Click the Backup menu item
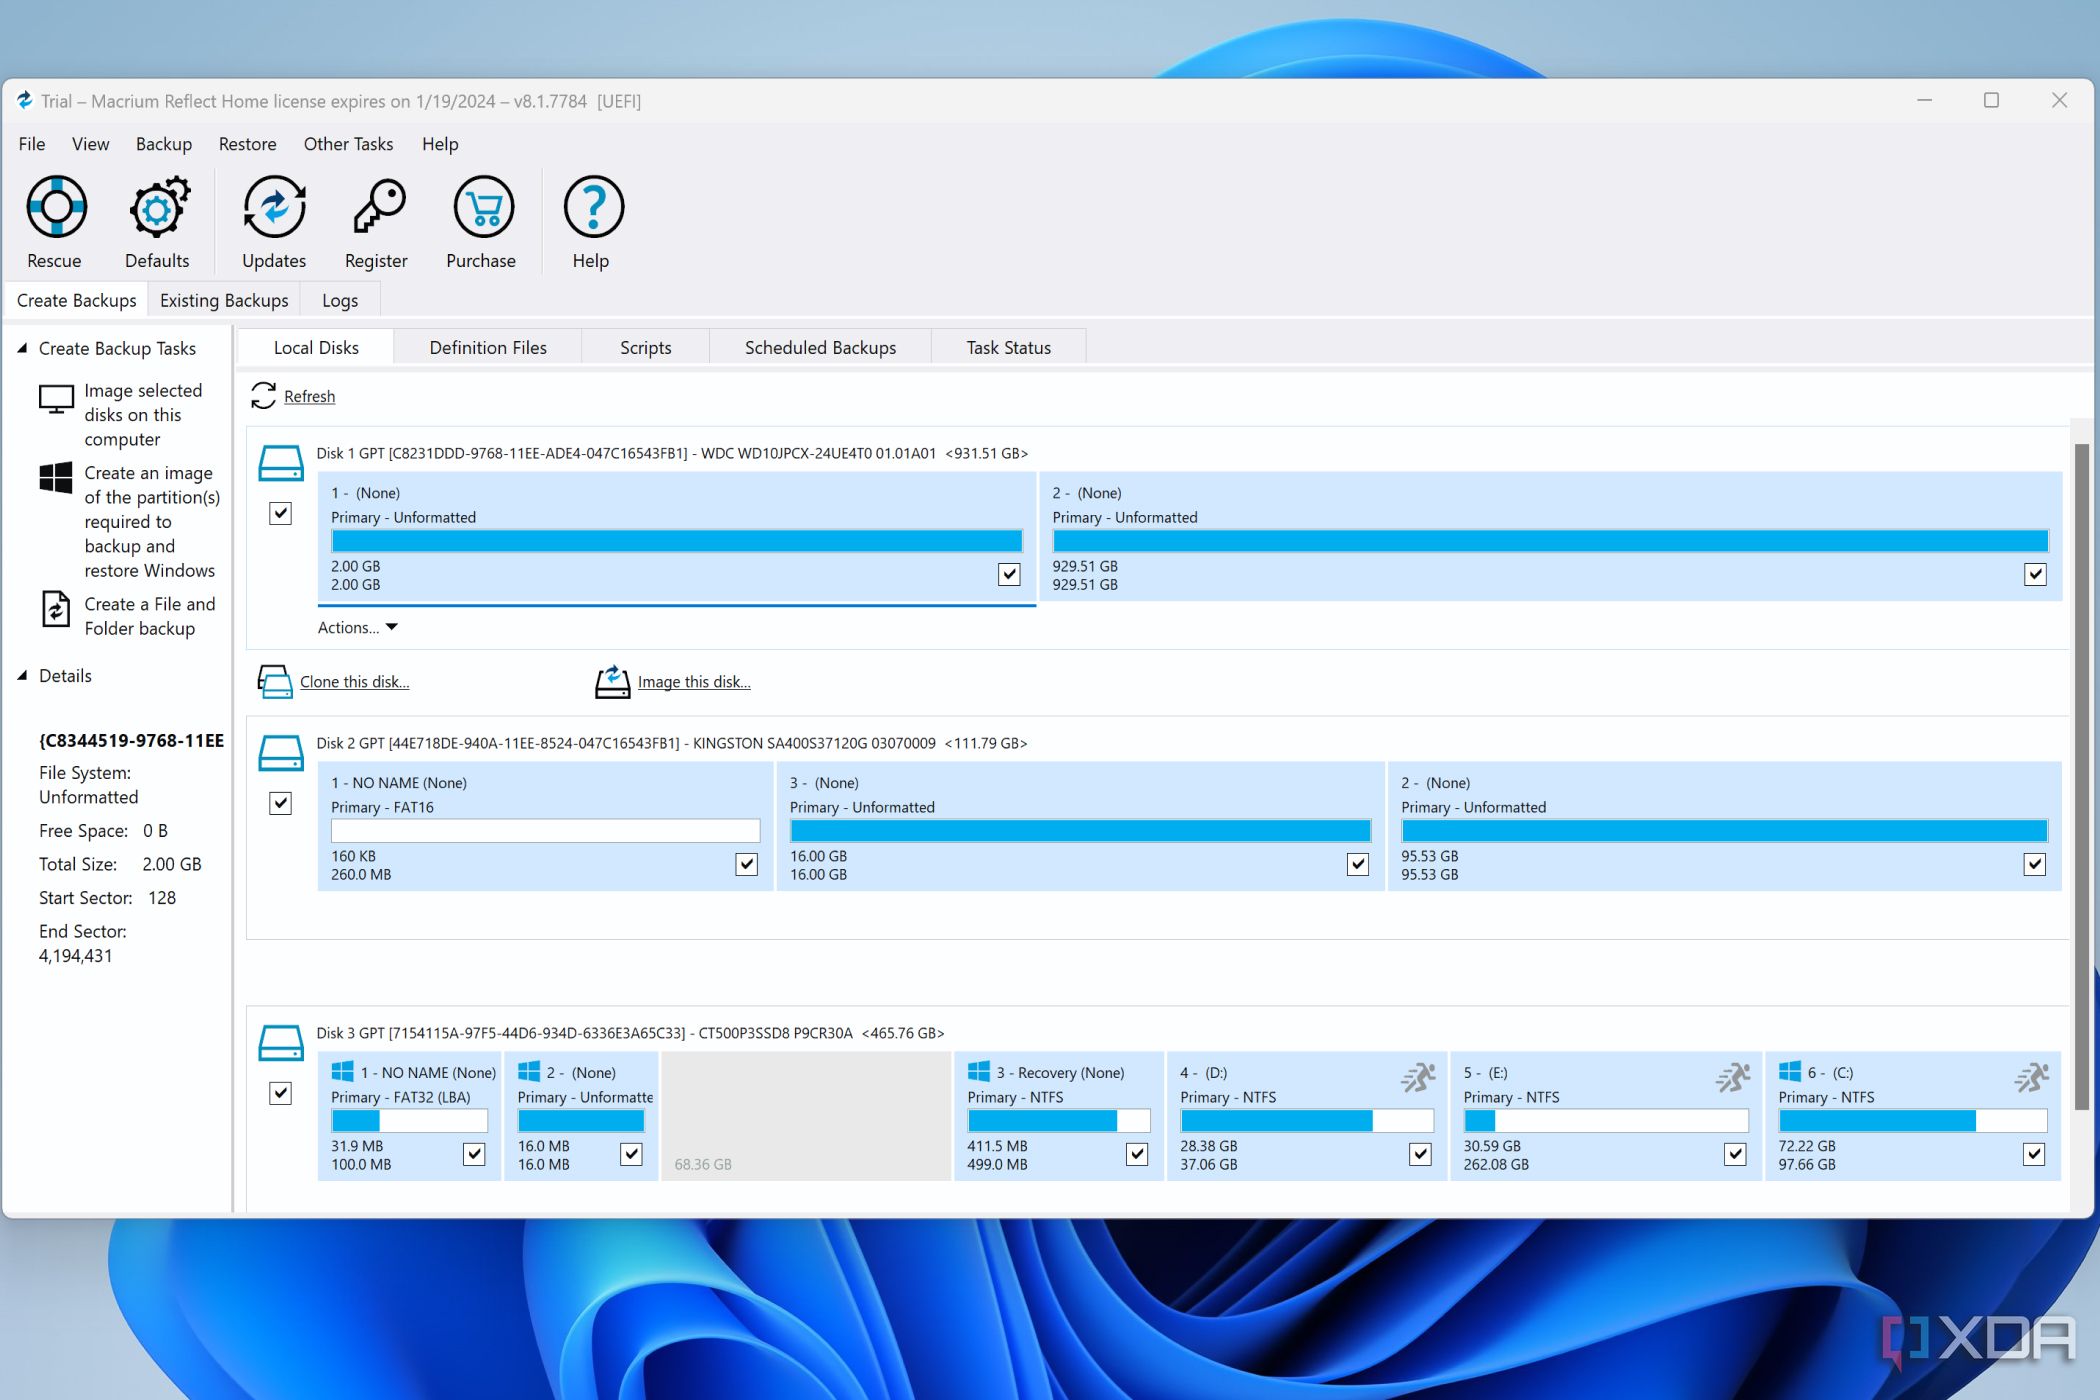2100x1400 pixels. (x=164, y=144)
